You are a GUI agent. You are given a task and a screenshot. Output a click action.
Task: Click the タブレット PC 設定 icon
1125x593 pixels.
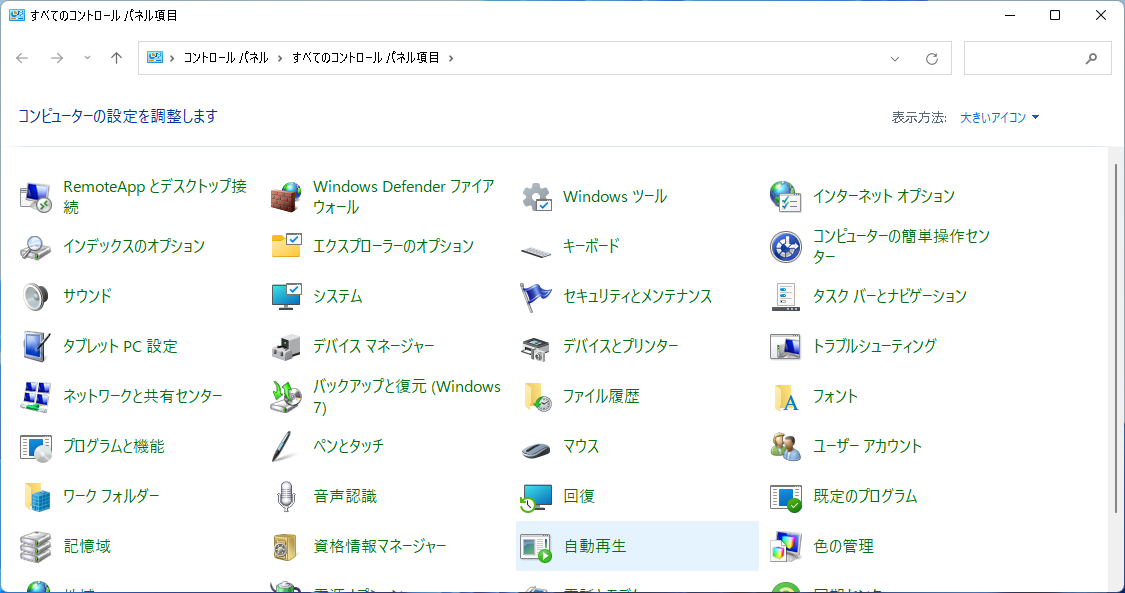pos(35,346)
